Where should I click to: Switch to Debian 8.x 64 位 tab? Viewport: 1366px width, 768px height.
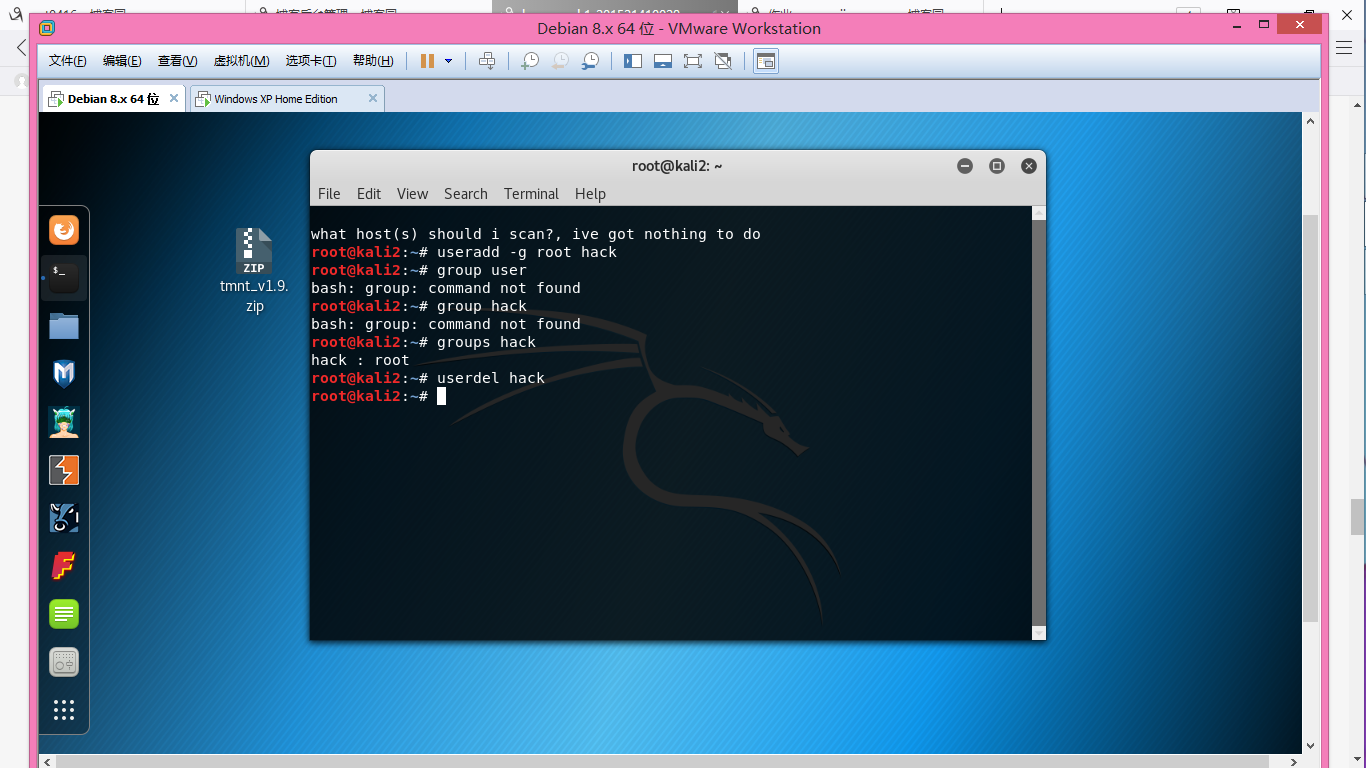tap(112, 99)
